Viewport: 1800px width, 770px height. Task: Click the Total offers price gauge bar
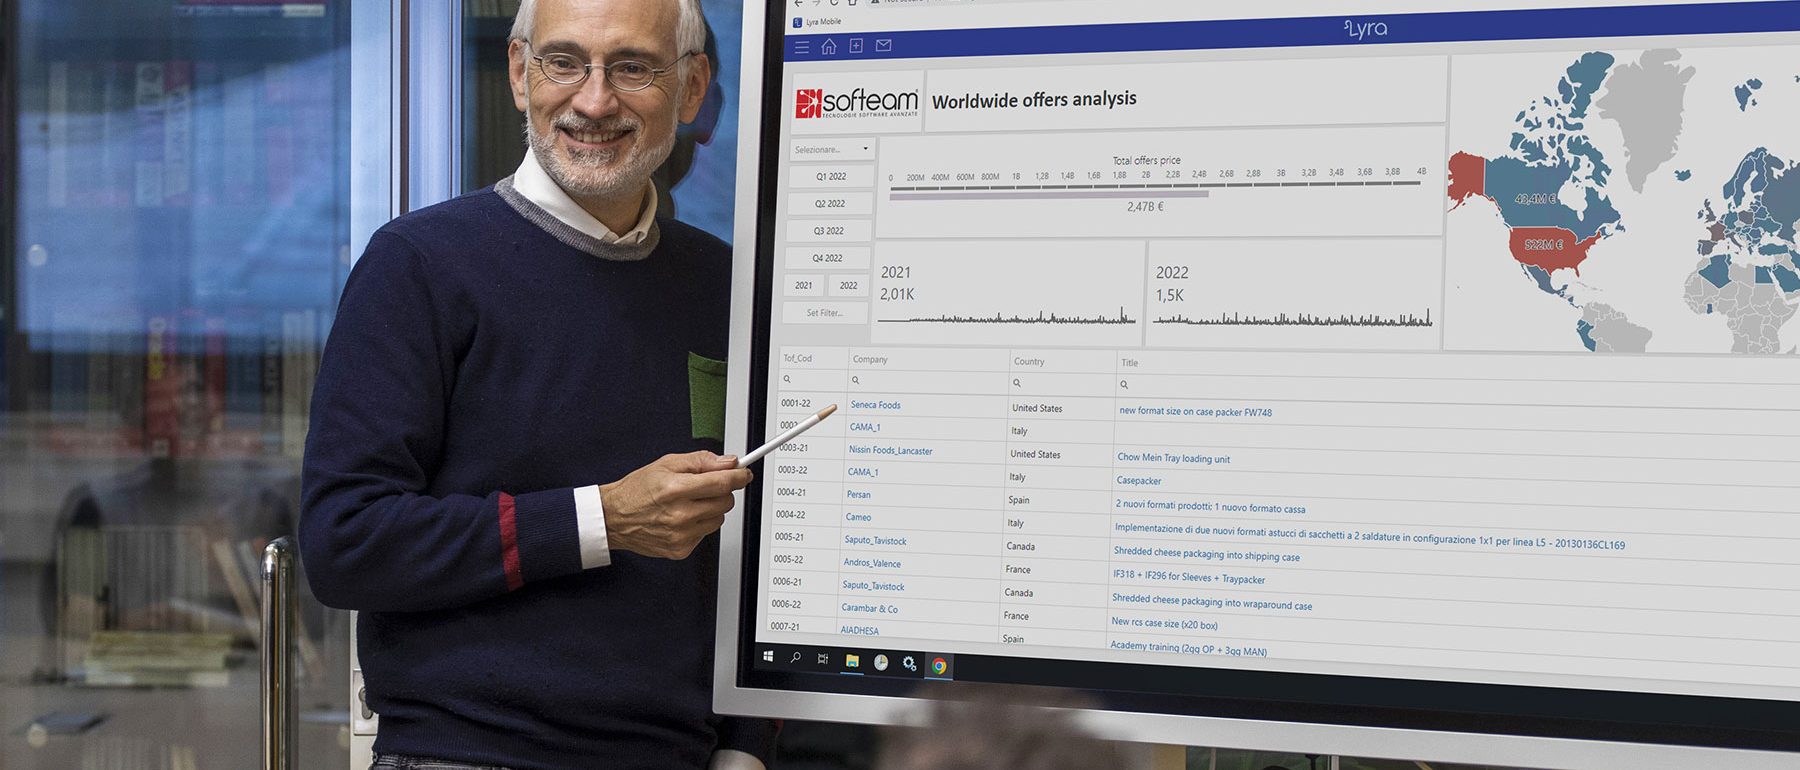[1048, 194]
